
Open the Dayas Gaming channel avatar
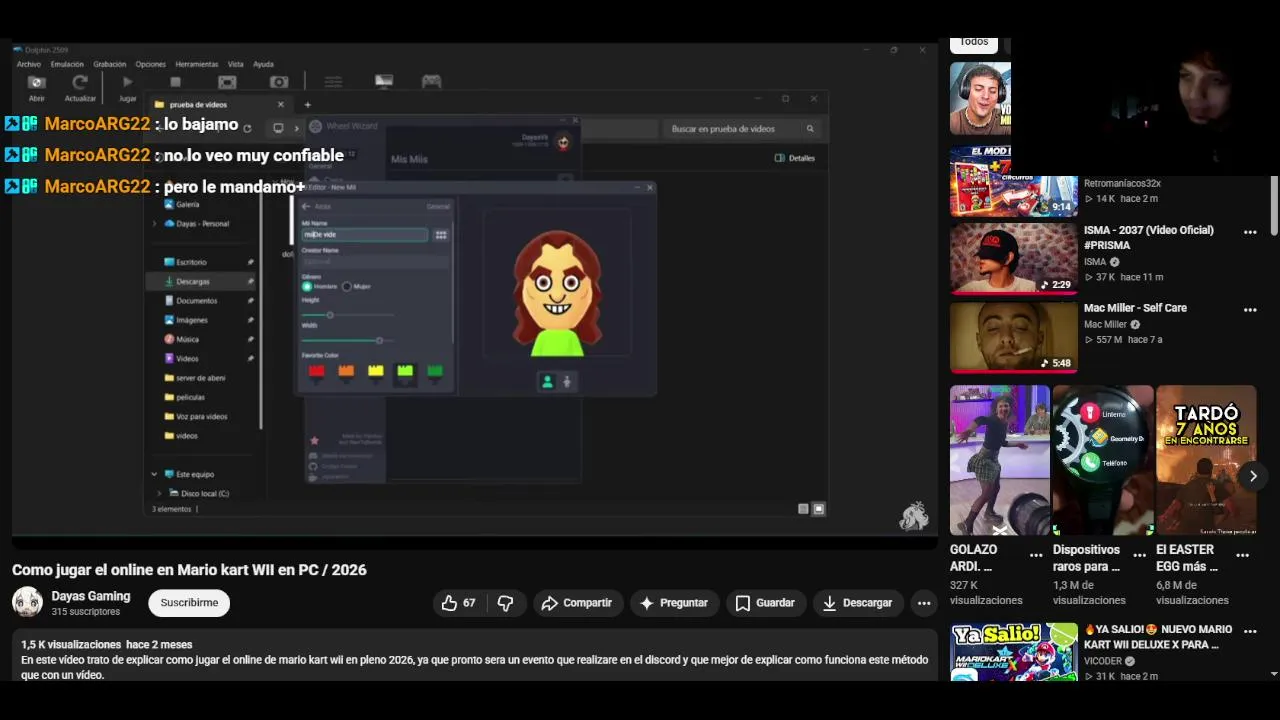click(x=27, y=602)
